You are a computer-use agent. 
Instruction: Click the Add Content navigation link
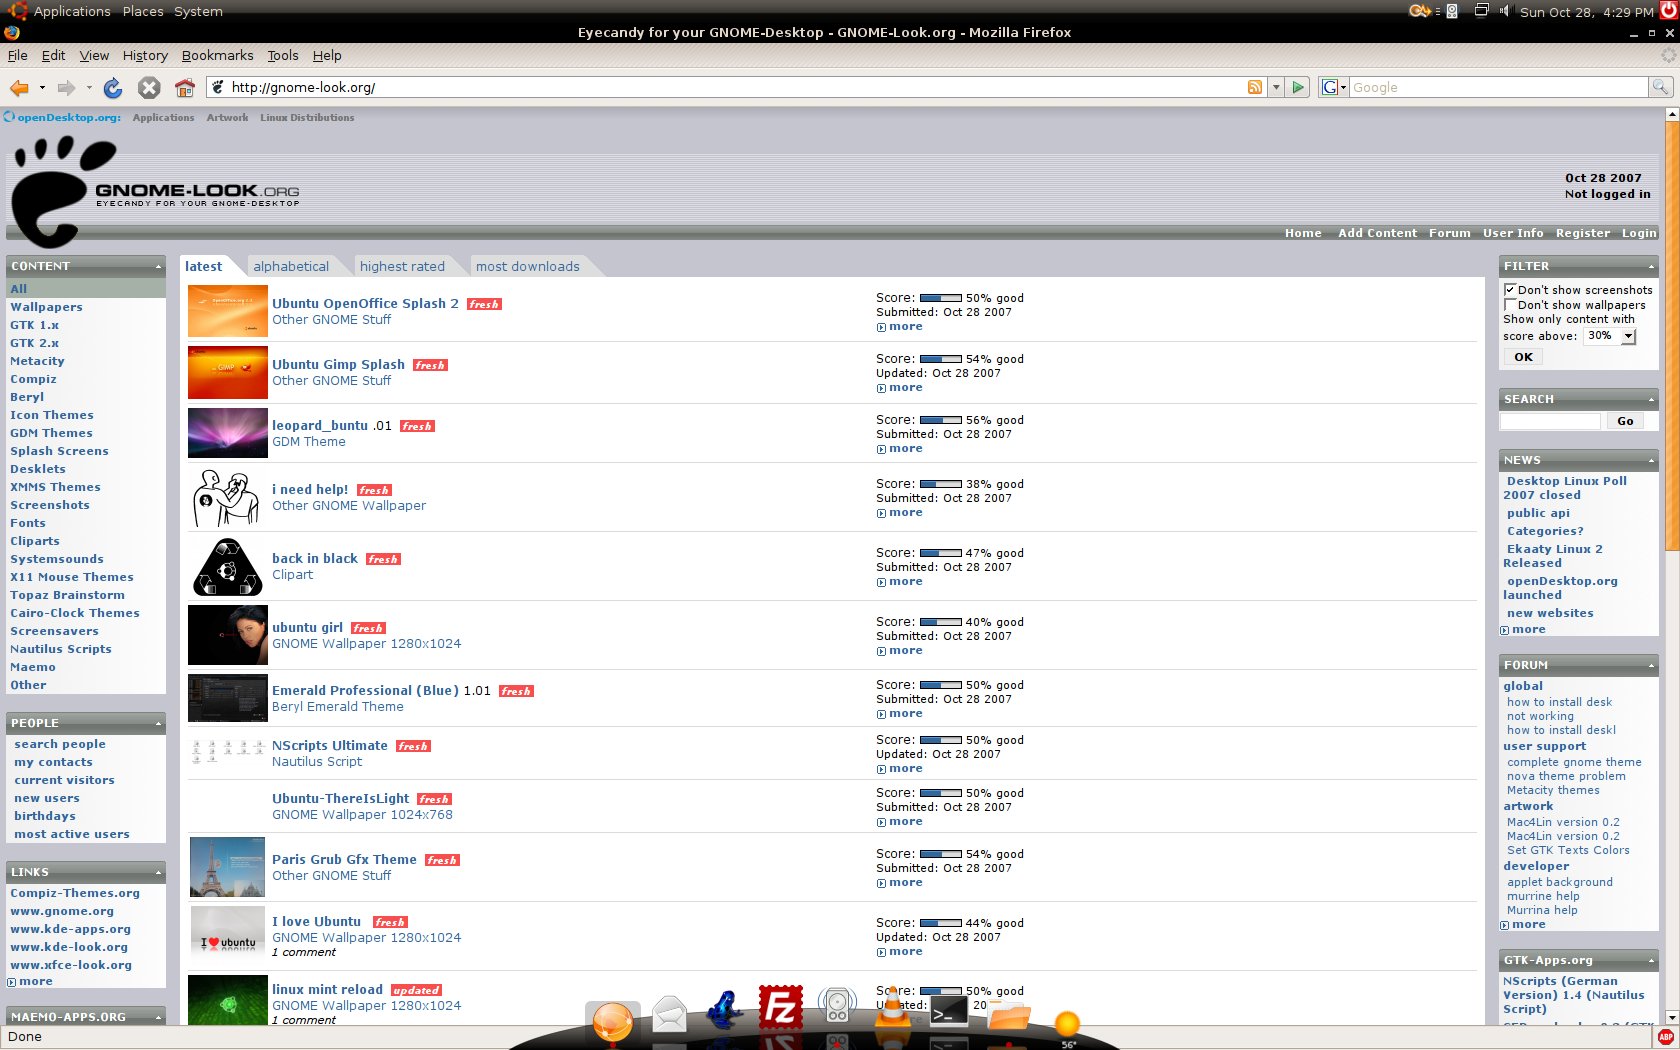[x=1377, y=233]
